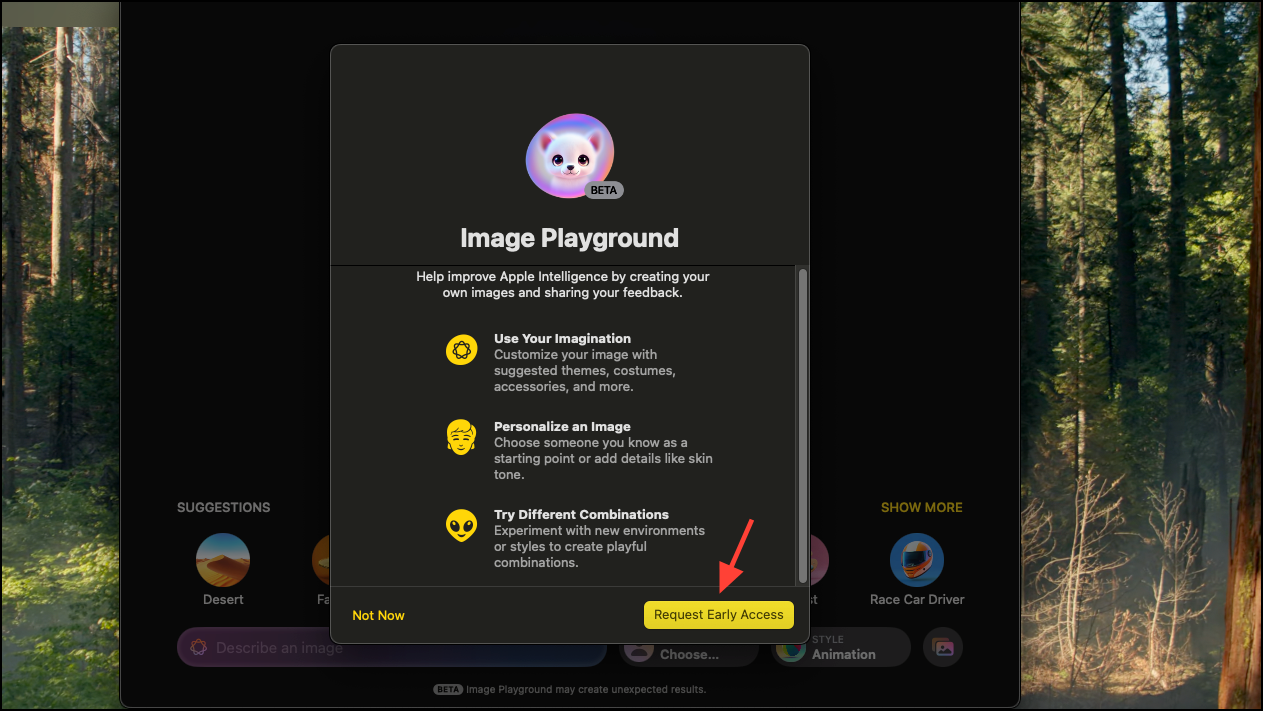This screenshot has height=711, width=1263.
Task: Click the Request Early Access button
Action: (718, 615)
